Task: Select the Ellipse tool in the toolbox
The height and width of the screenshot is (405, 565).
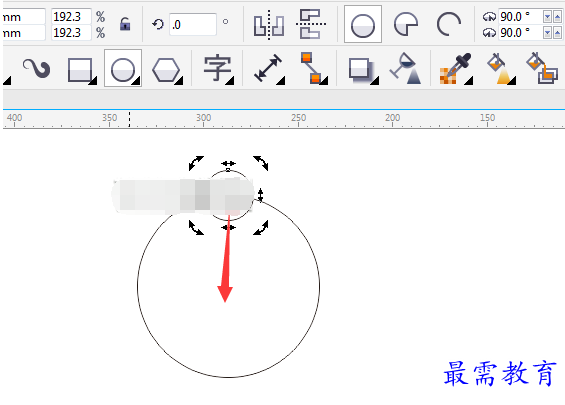Action: click(123, 69)
